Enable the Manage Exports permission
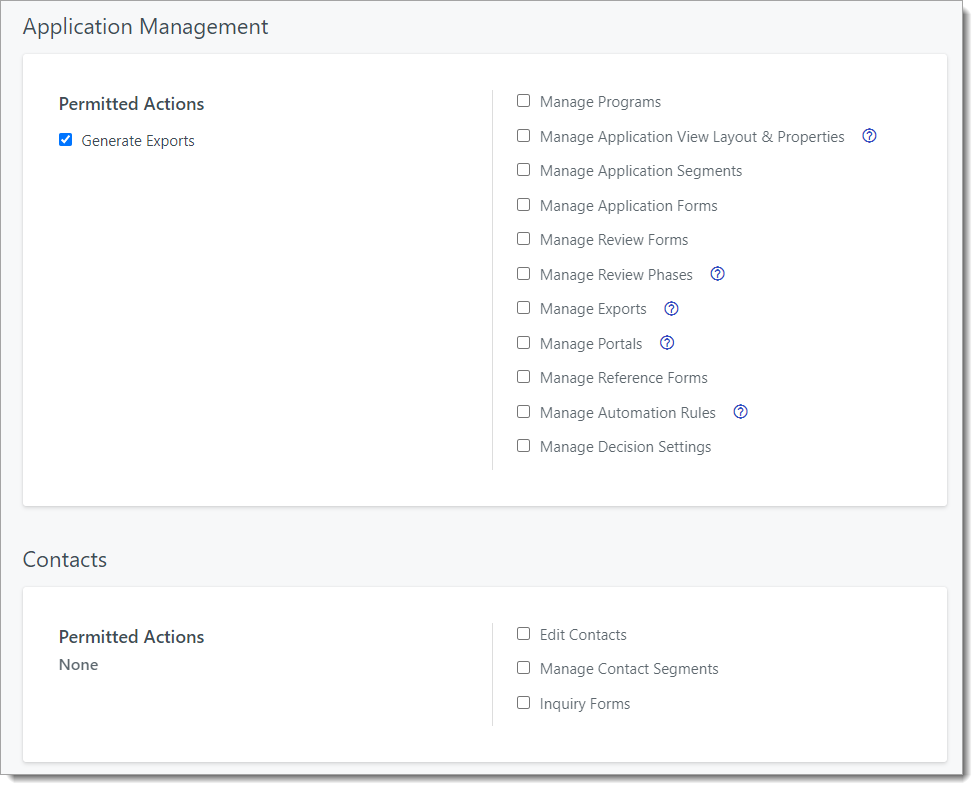 pos(523,307)
